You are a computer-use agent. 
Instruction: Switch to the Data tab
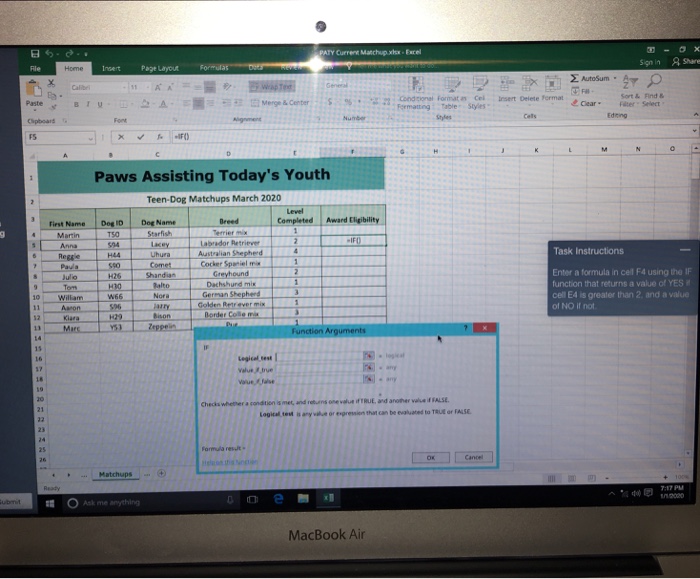255,67
